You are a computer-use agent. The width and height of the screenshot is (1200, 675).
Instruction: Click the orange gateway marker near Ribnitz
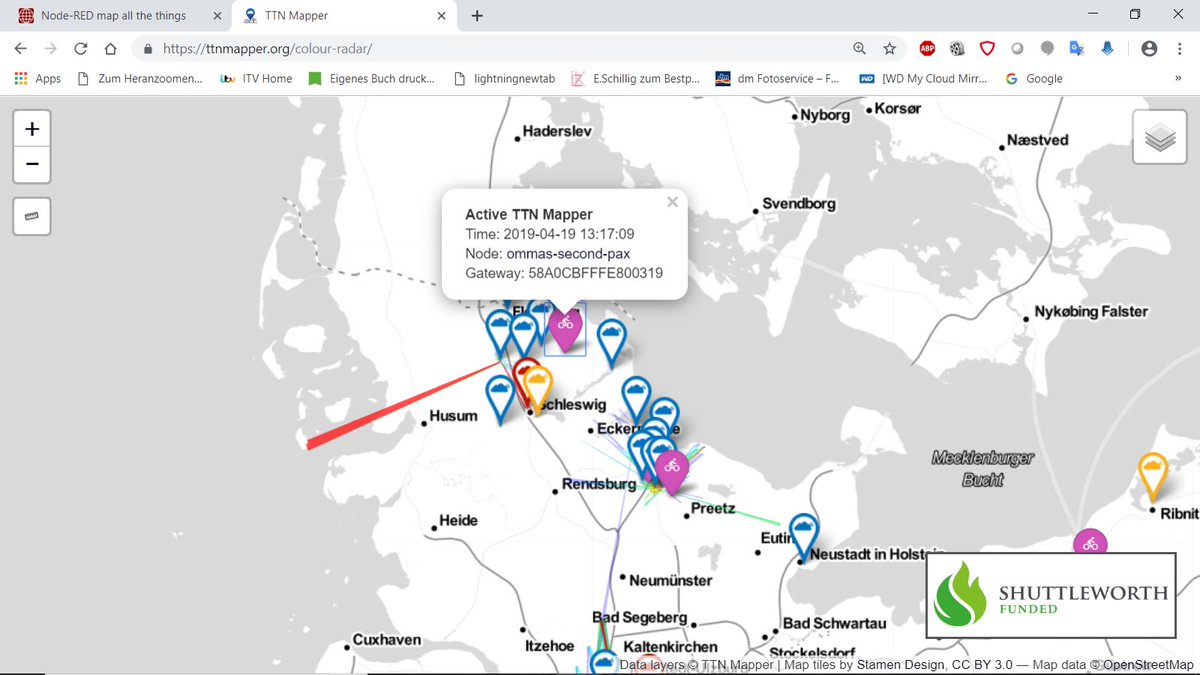[x=1153, y=477]
